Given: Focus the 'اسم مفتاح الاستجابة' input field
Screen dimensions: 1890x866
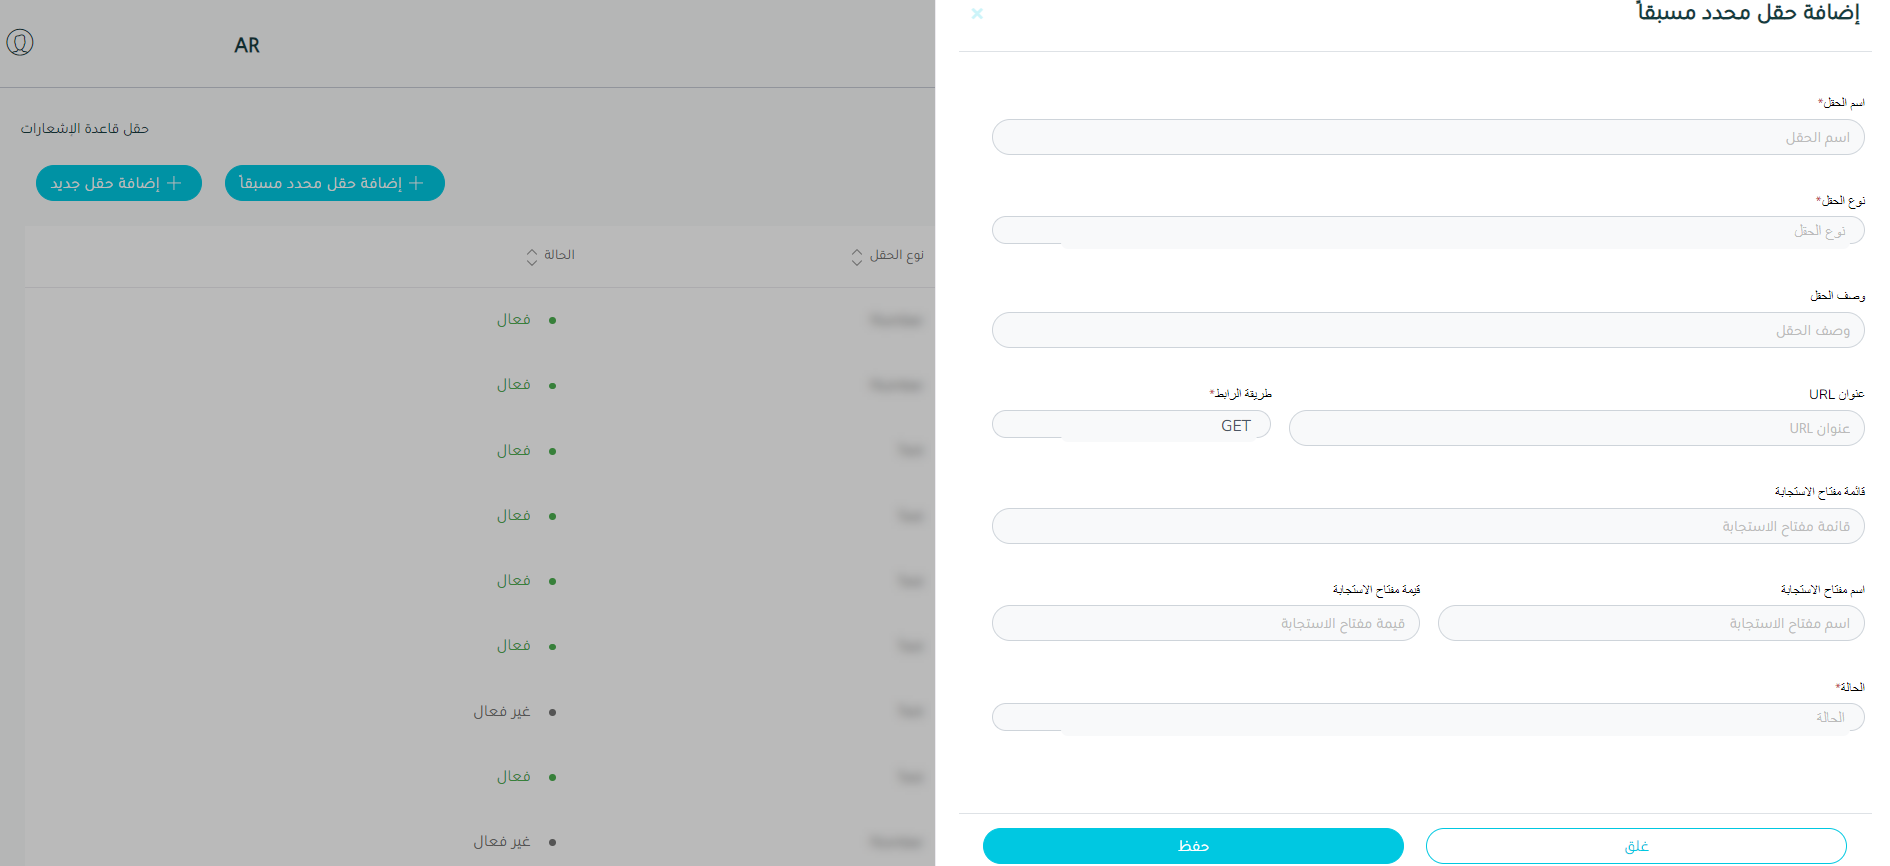Looking at the screenshot, I should click(x=1651, y=623).
